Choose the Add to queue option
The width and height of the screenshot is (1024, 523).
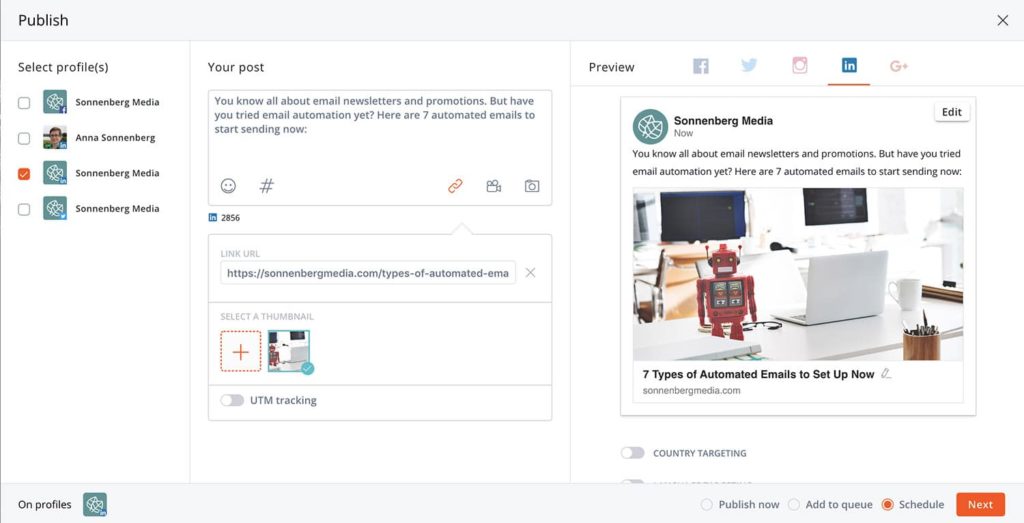[795, 505]
